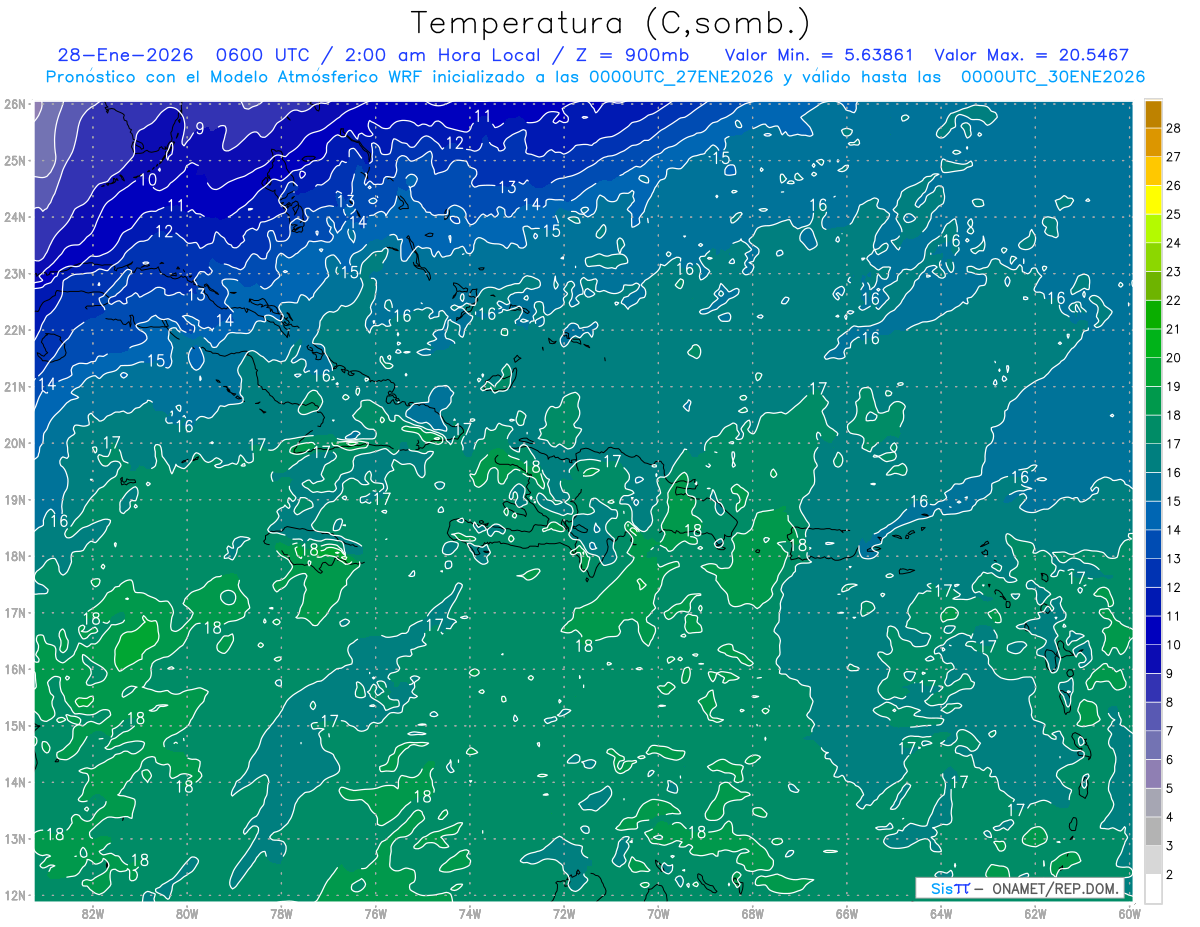Click the color scale label "7"
The height and width of the screenshot is (927, 1200).
tap(1169, 731)
